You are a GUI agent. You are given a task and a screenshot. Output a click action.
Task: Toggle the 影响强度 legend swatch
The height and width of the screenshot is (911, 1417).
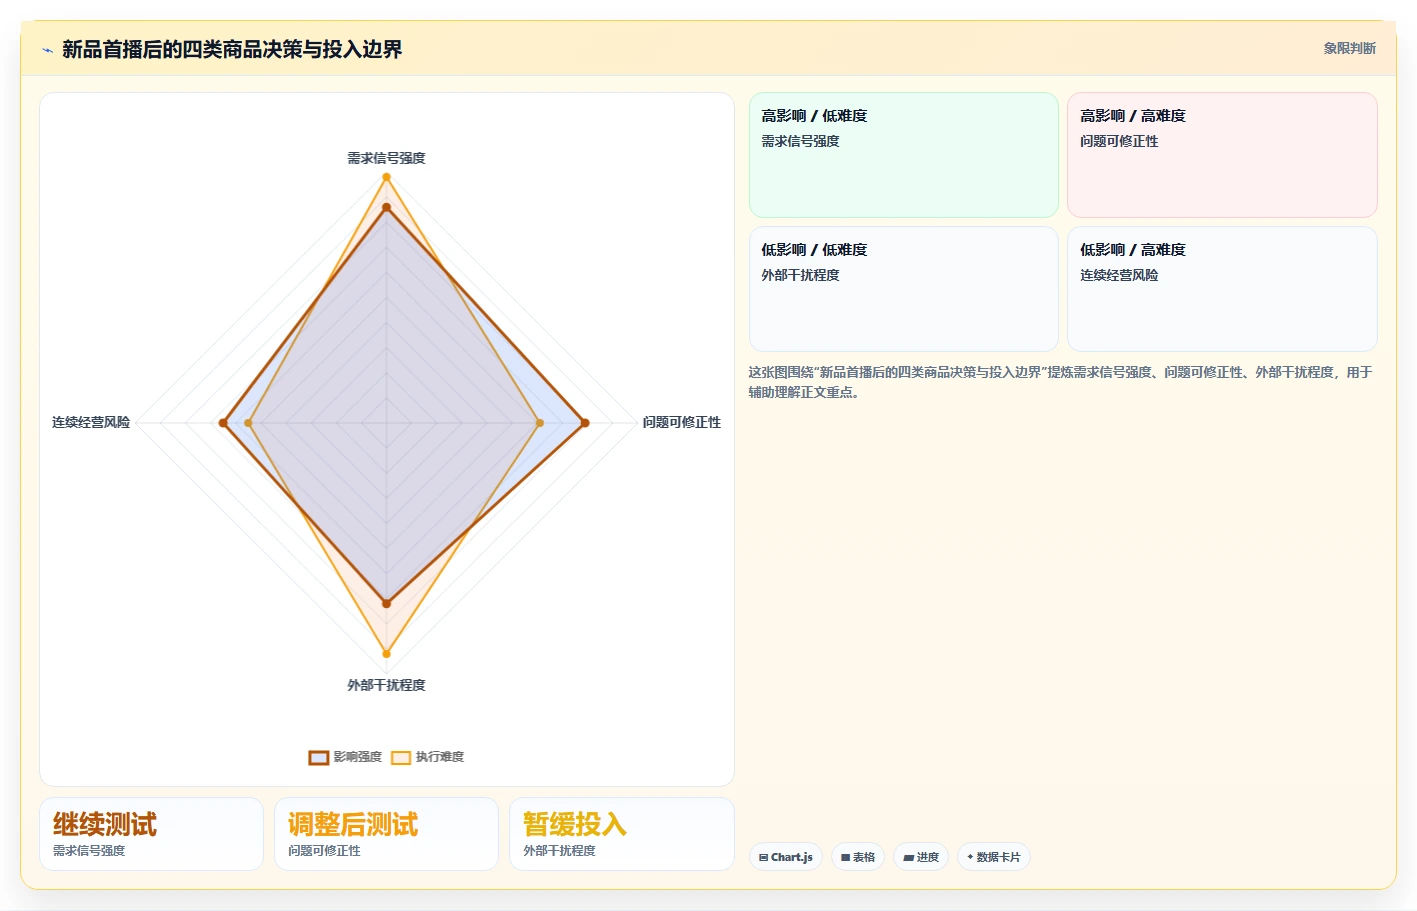click(x=319, y=757)
